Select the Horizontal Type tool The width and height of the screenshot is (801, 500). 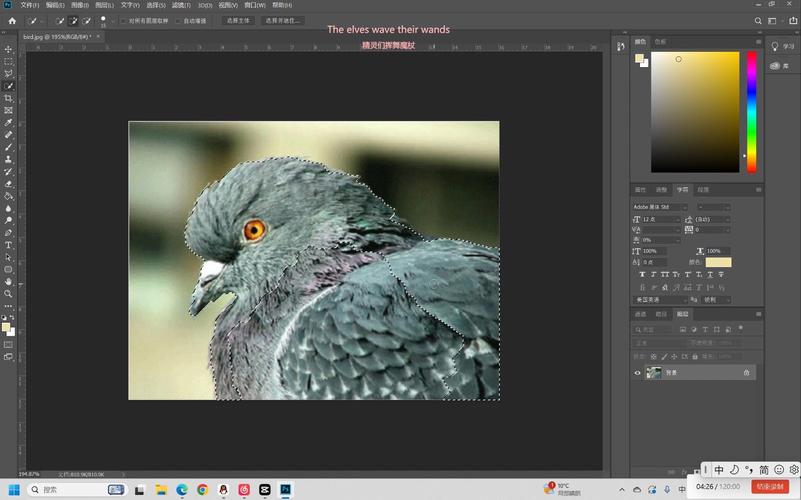coord(8,245)
